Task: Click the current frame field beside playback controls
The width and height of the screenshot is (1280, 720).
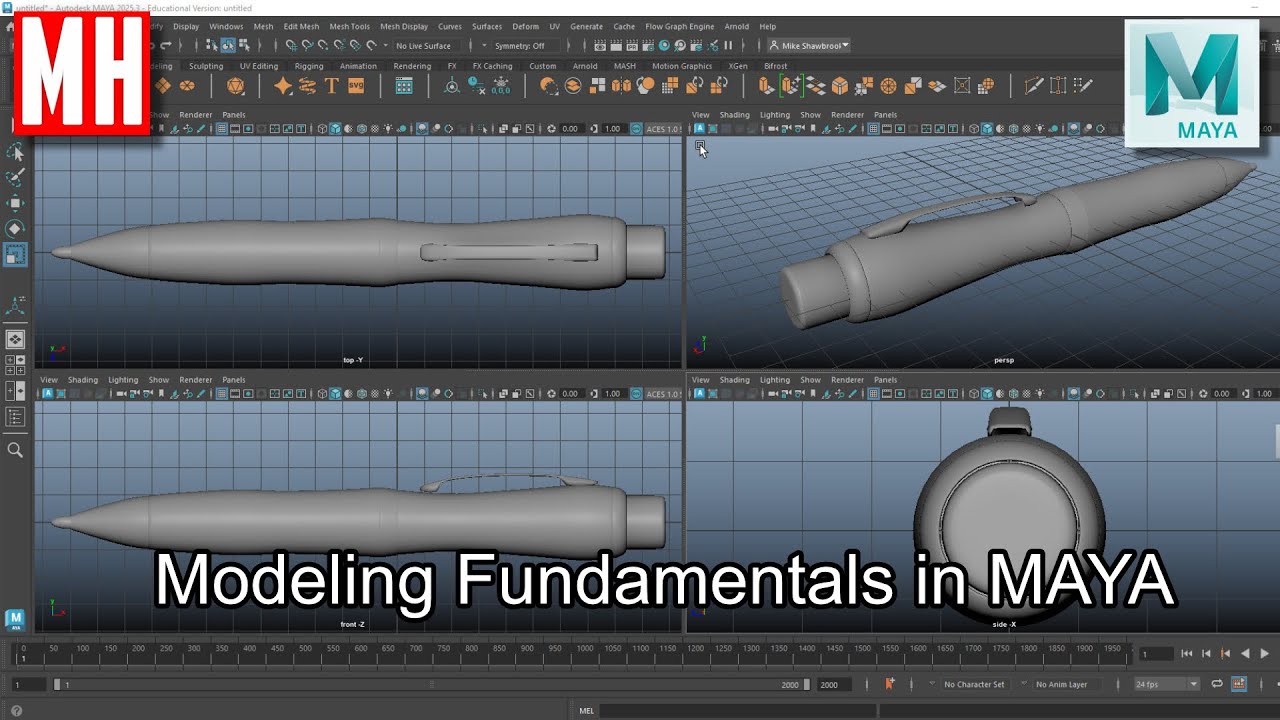Action: [1156, 654]
